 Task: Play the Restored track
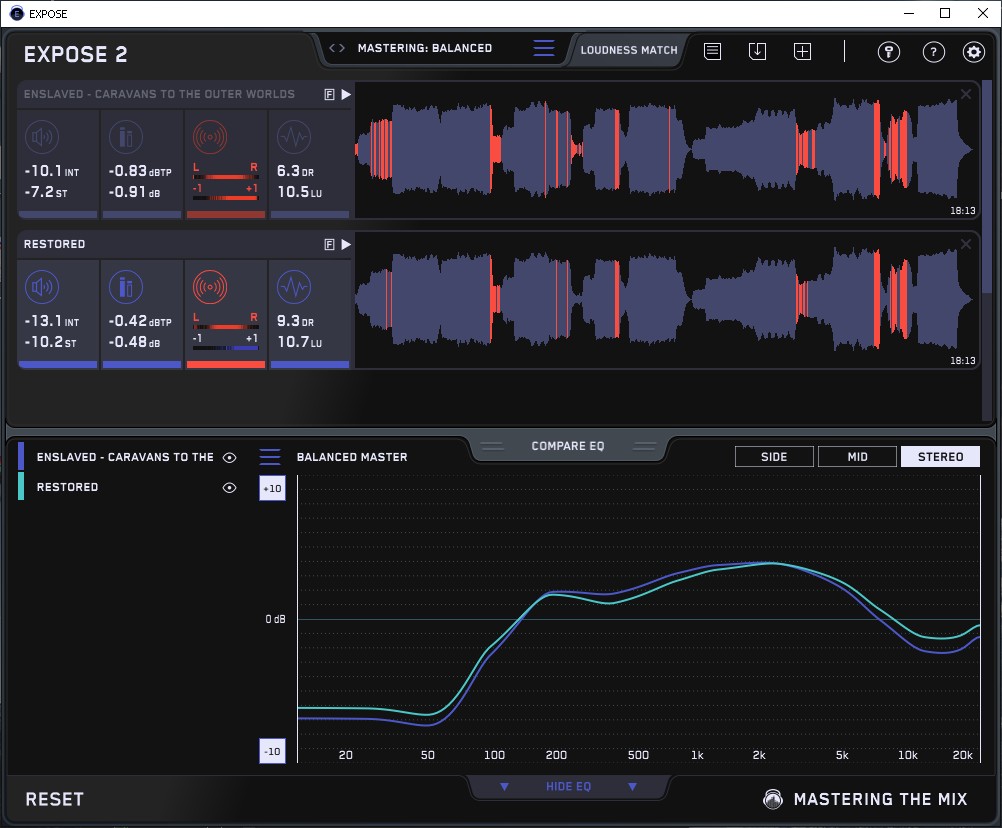pyautogui.click(x=346, y=244)
